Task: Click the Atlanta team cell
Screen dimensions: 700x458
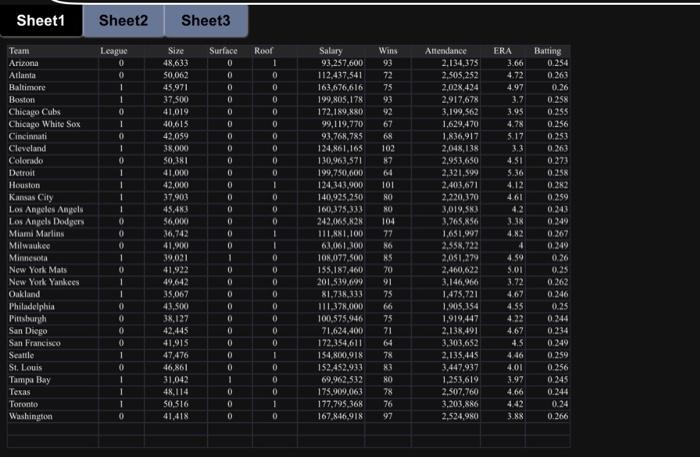Action: pyautogui.click(x=53, y=75)
